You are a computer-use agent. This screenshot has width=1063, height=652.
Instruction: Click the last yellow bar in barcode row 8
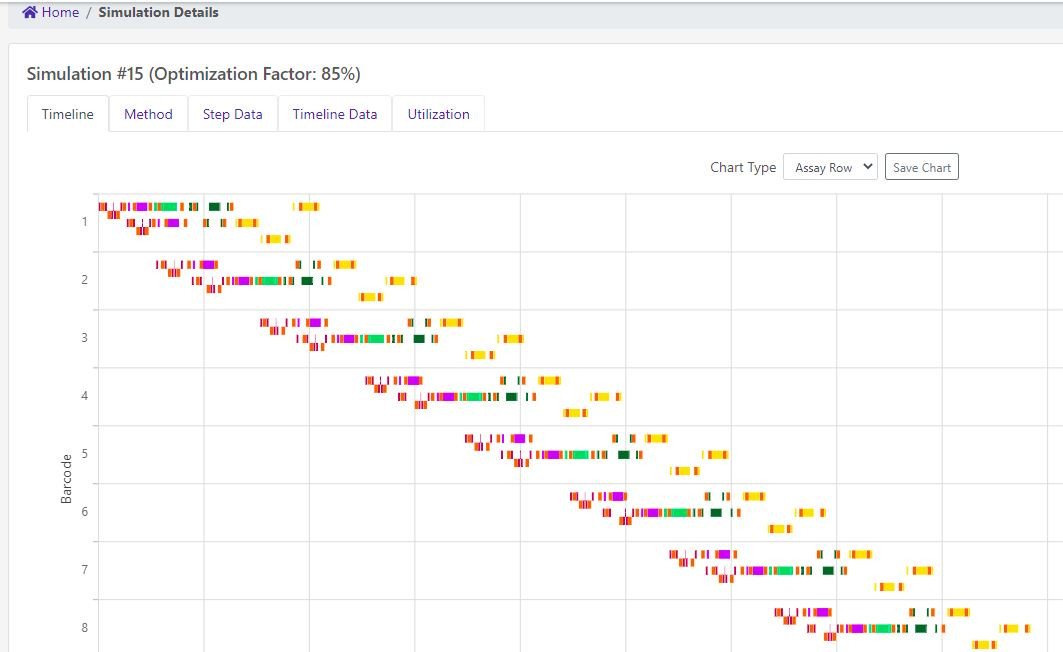coord(1013,629)
